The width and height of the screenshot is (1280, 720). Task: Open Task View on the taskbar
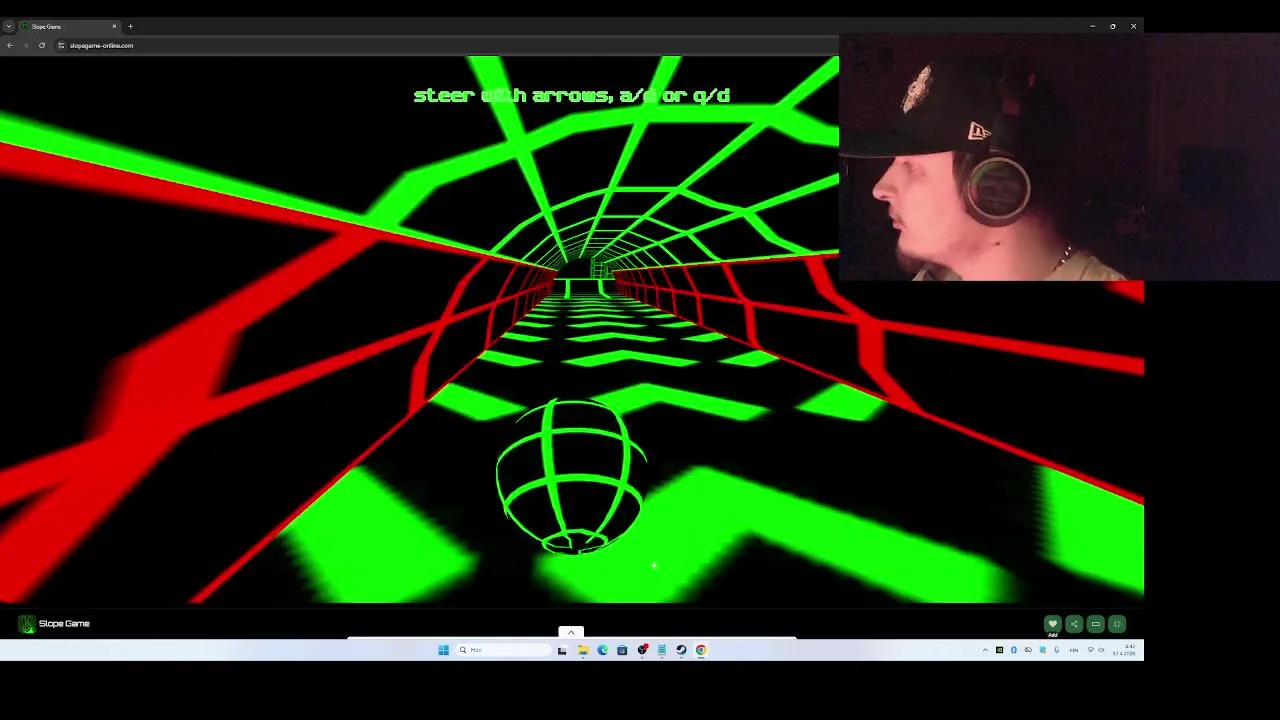tap(562, 650)
